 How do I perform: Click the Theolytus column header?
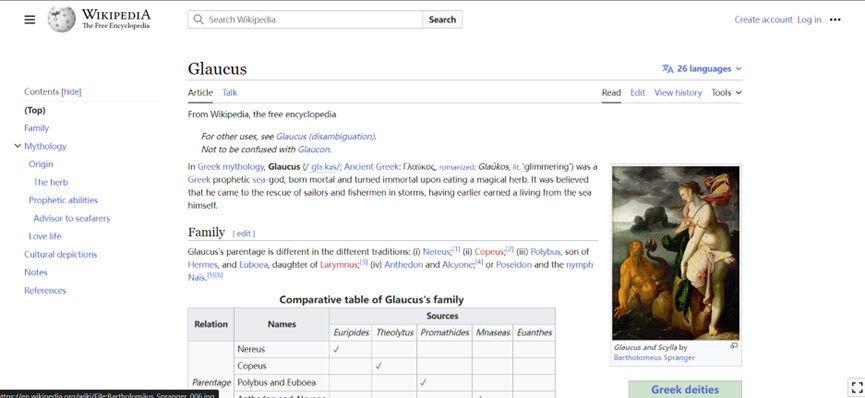coord(394,333)
